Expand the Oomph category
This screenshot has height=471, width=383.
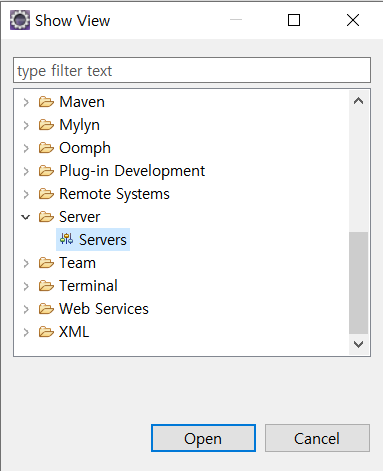[26, 148]
